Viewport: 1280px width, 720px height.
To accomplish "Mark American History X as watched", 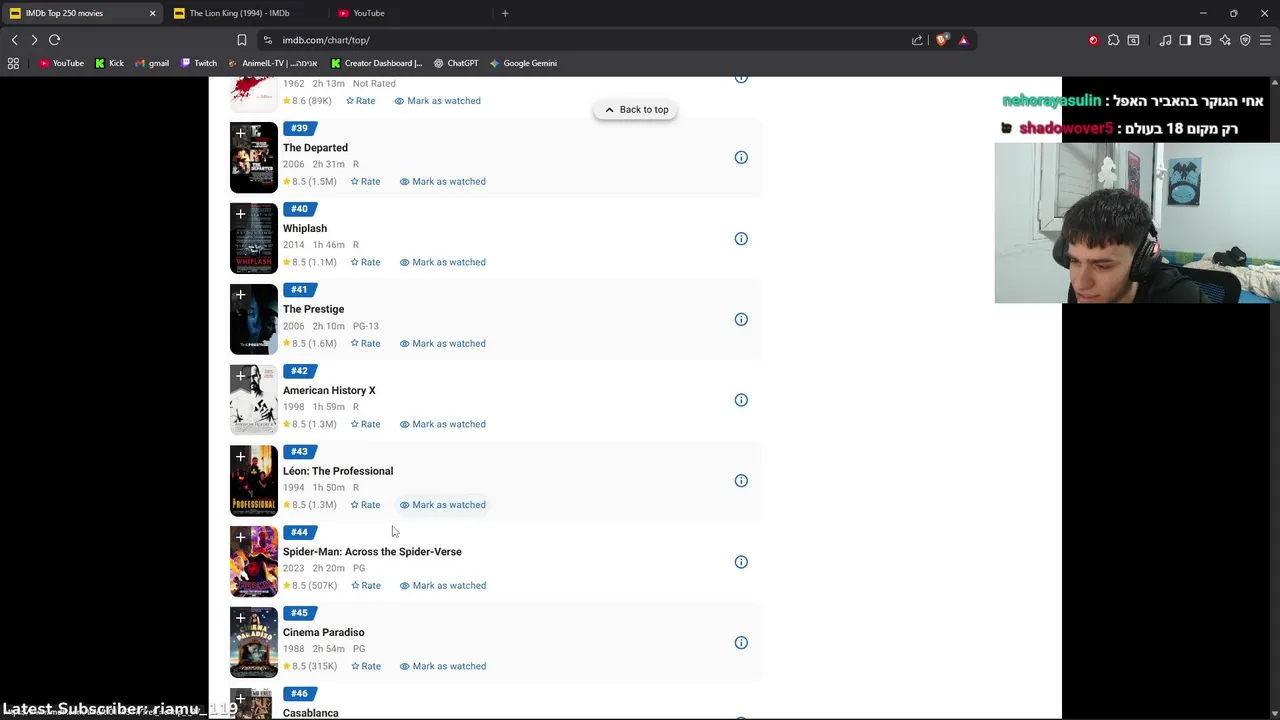I will pyautogui.click(x=443, y=424).
